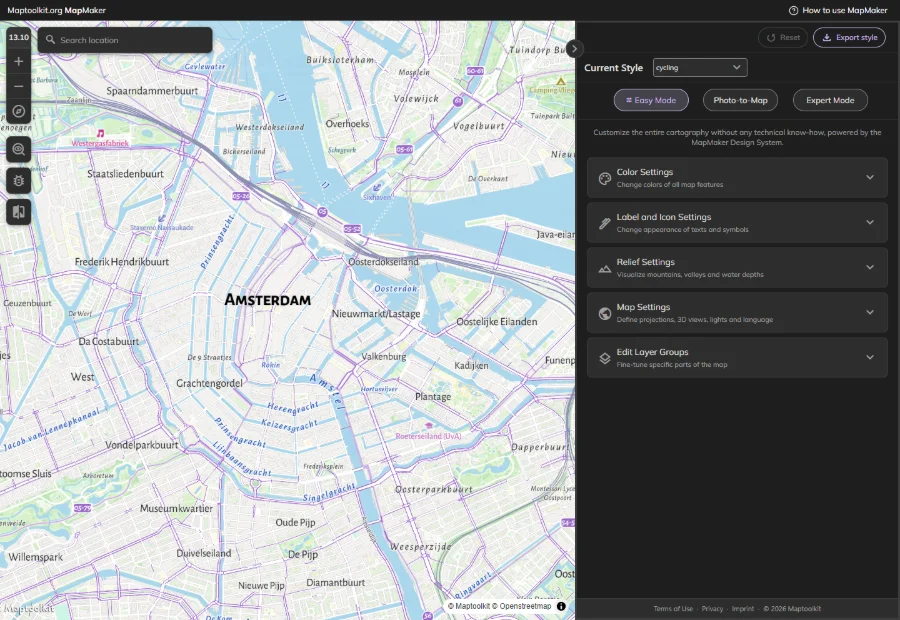This screenshot has height=620, width=900.
Task: Open the Privacy link
Action: pyautogui.click(x=712, y=609)
